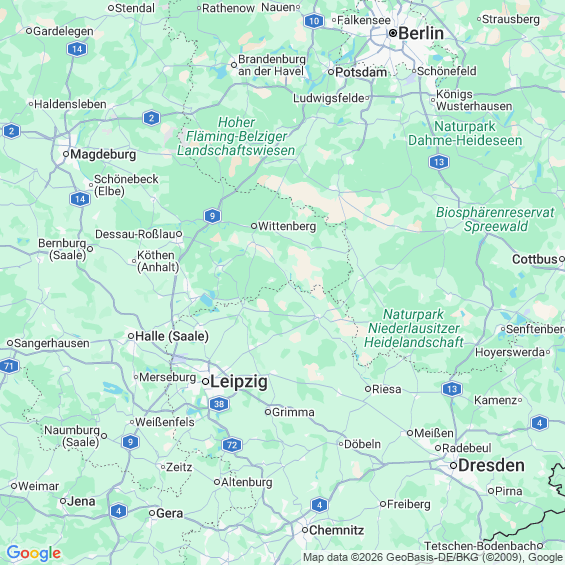Select the Dresden city label
The image size is (565, 565).
pyautogui.click(x=491, y=465)
